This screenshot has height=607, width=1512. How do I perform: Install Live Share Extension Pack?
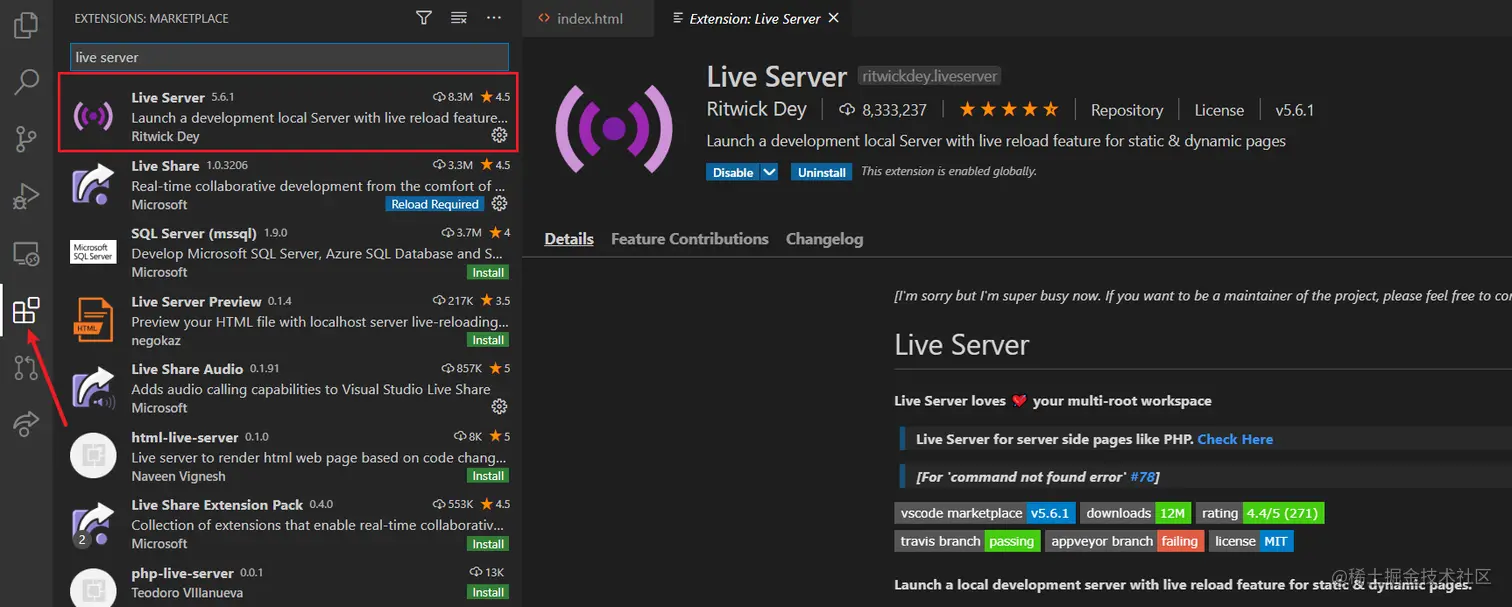(x=488, y=544)
